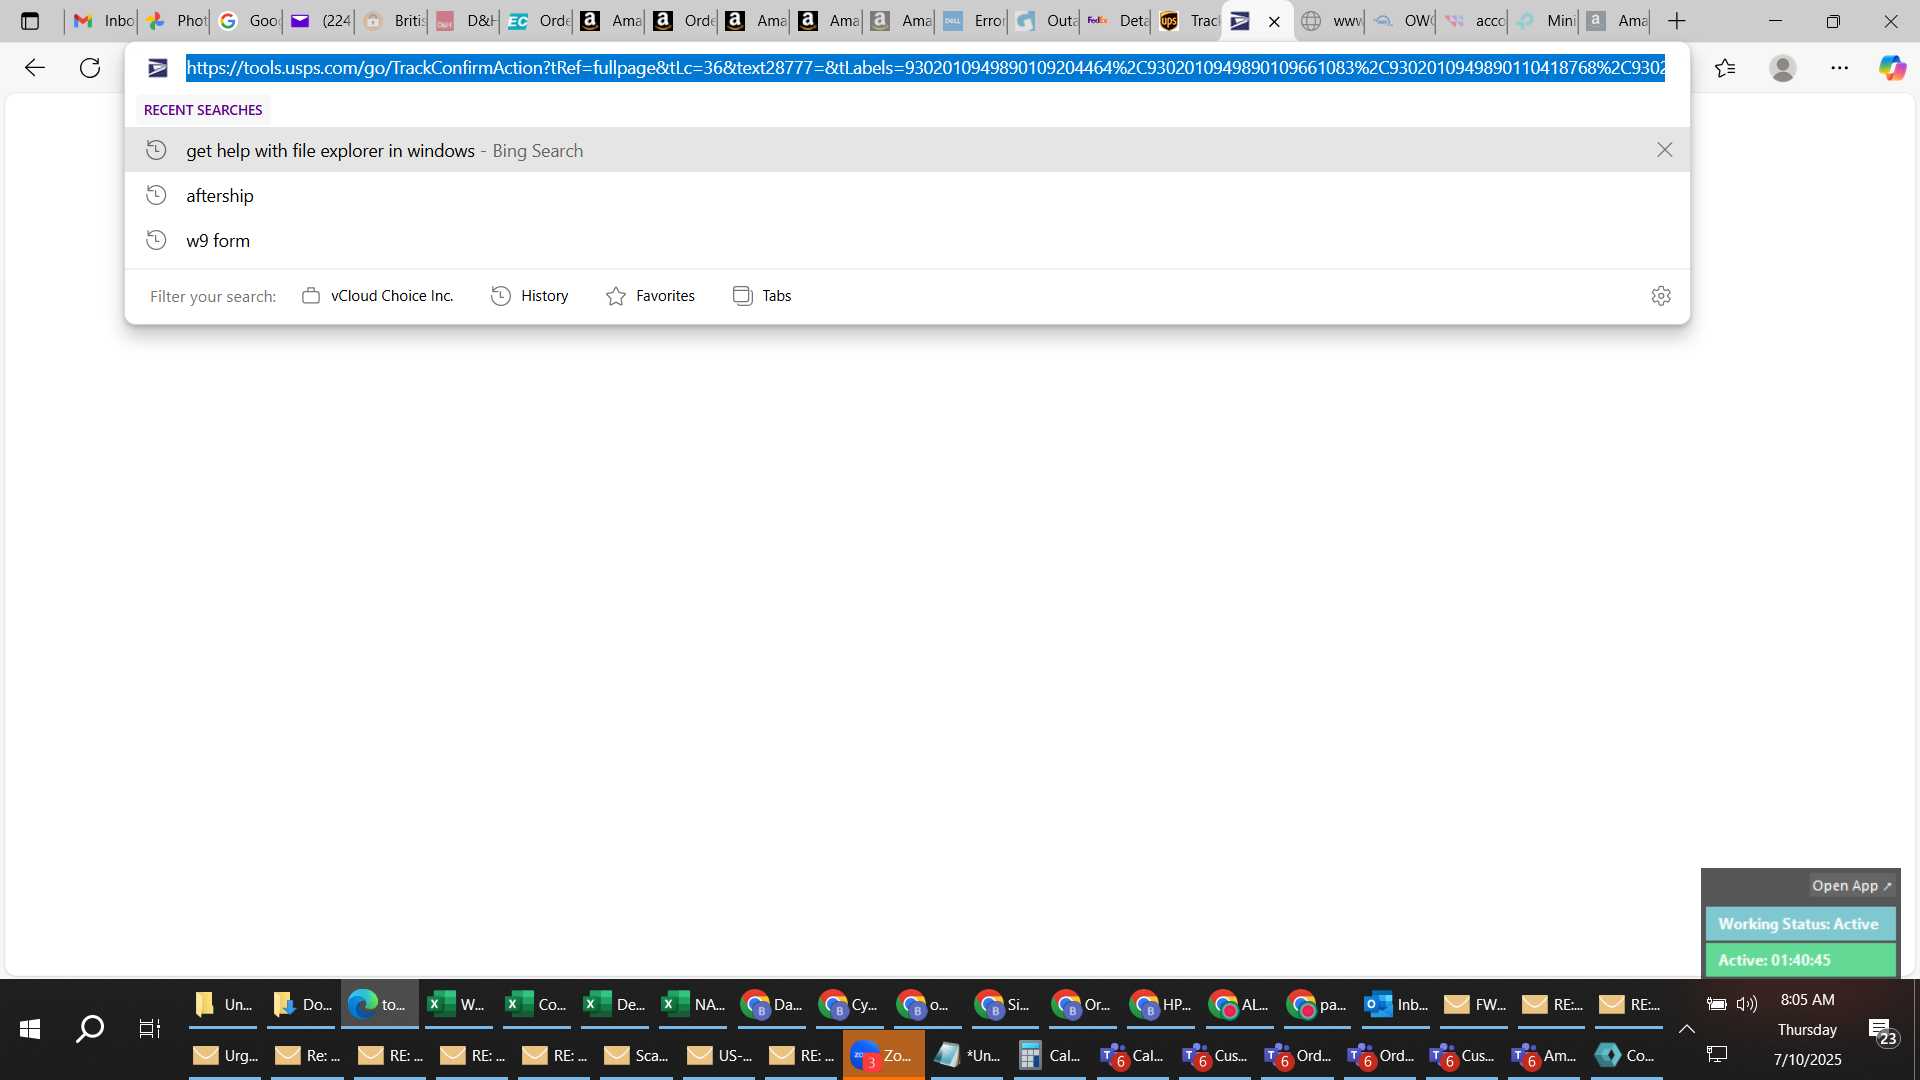Remove the 'get help with file explorer' suggestion
1920x1080 pixels.
(1665, 150)
